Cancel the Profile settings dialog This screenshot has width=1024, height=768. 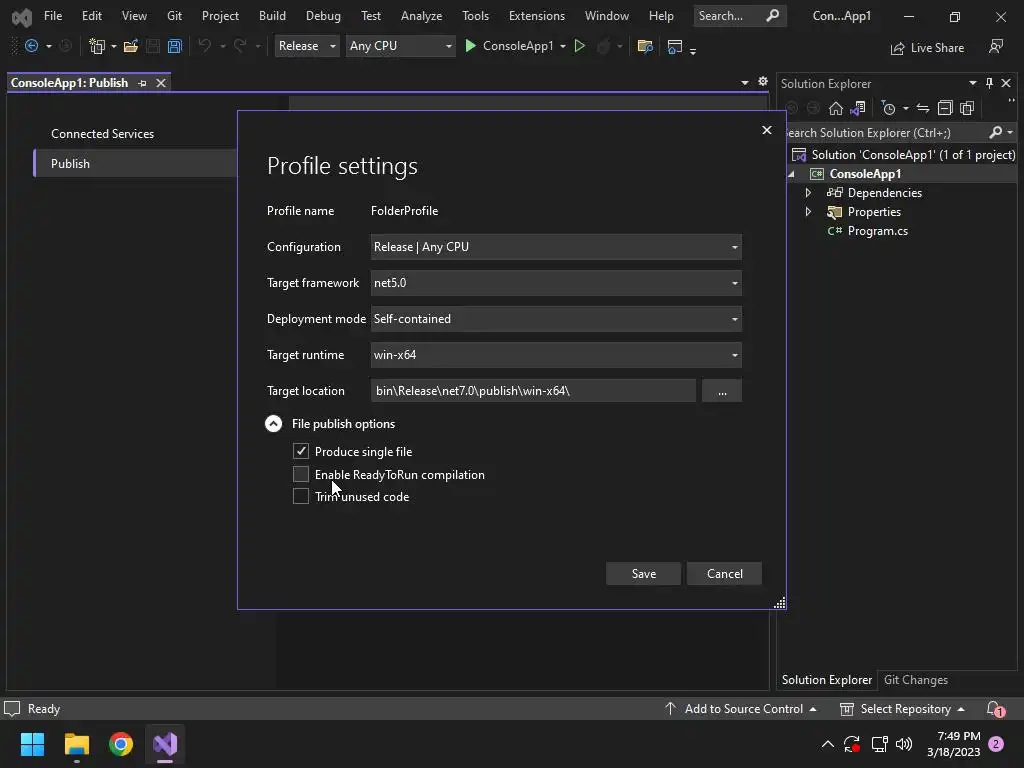click(x=724, y=573)
